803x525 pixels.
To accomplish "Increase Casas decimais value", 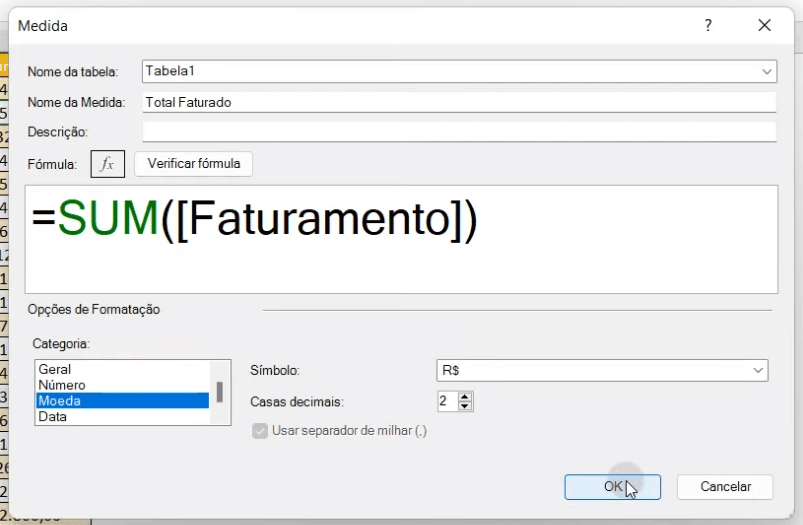I will coord(465,397).
